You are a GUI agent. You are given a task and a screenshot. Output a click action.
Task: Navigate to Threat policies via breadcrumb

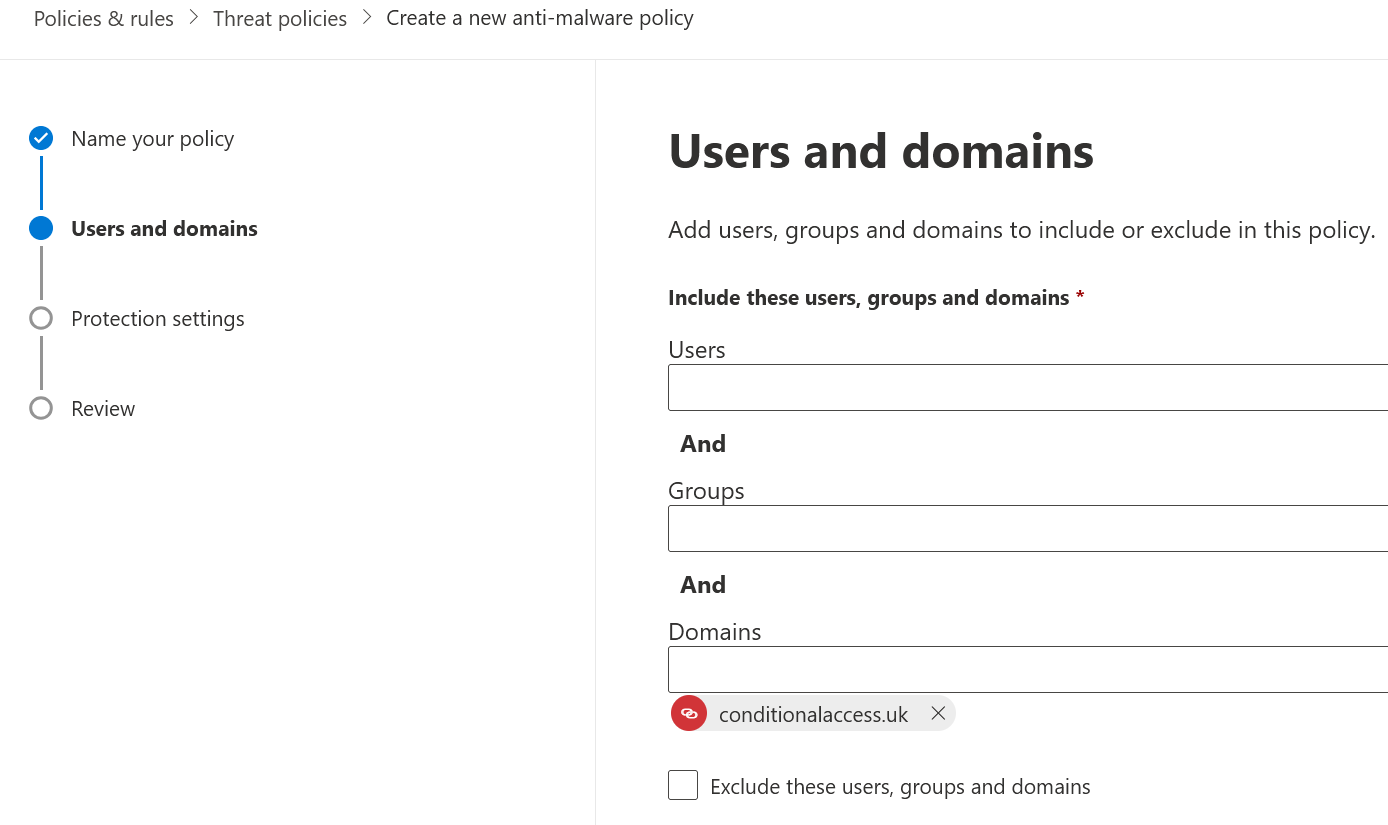click(x=279, y=17)
